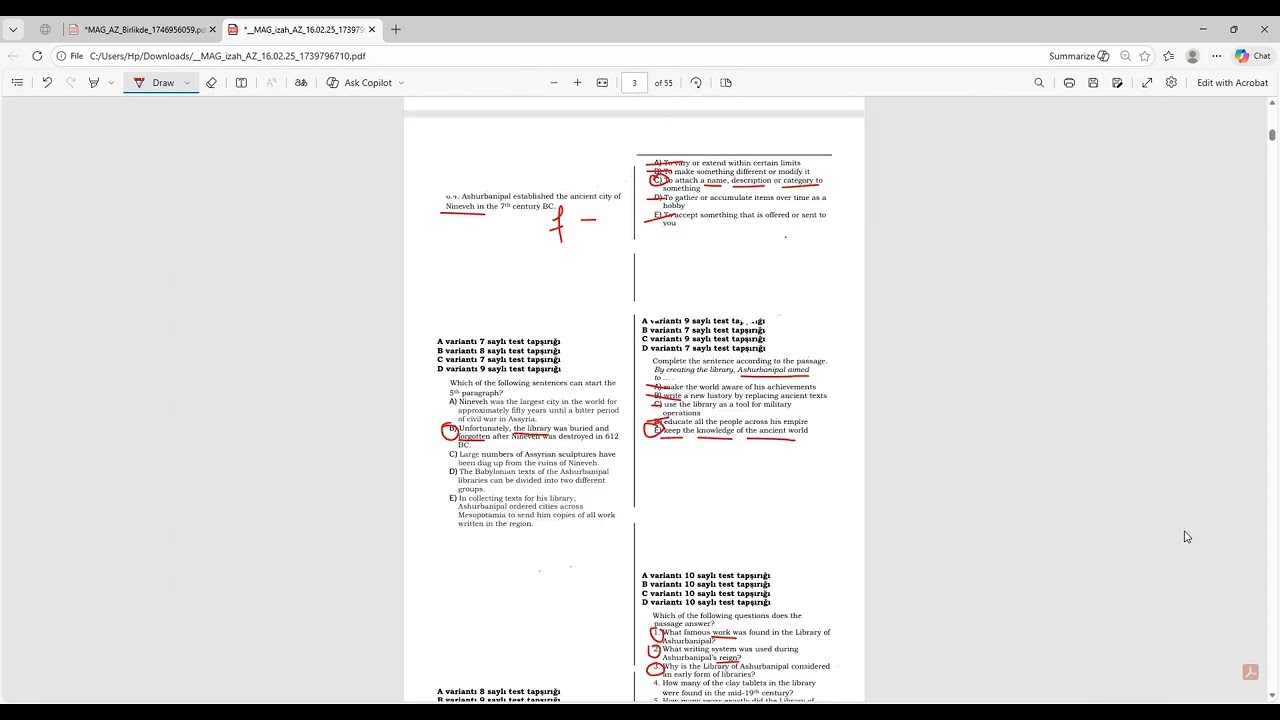Open the tab actions dropdown menu

(13, 30)
